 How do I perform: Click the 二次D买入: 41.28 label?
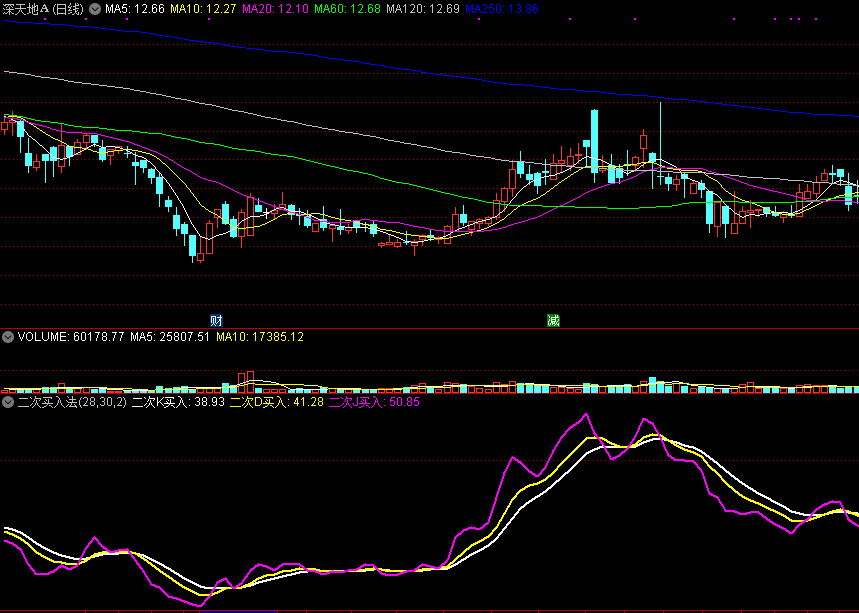[277, 402]
